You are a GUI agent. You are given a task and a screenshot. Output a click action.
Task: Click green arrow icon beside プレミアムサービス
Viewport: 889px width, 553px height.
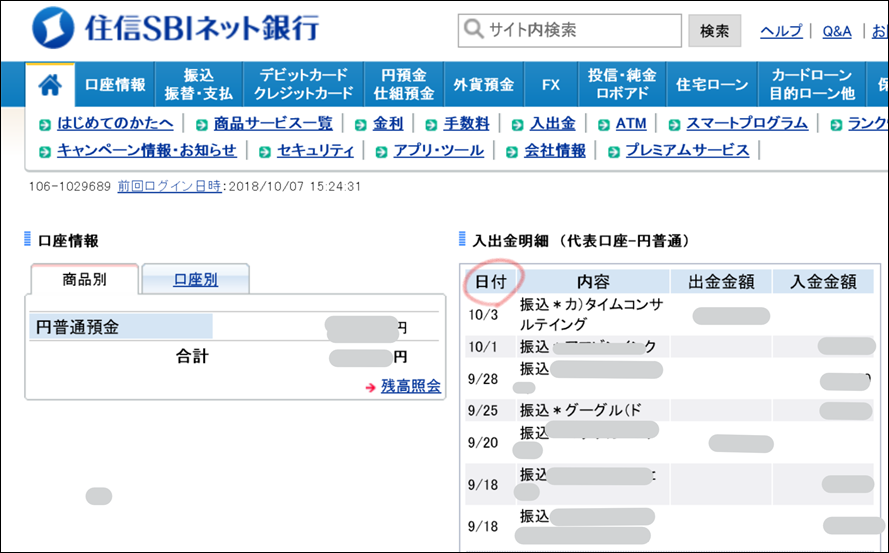pos(613,152)
